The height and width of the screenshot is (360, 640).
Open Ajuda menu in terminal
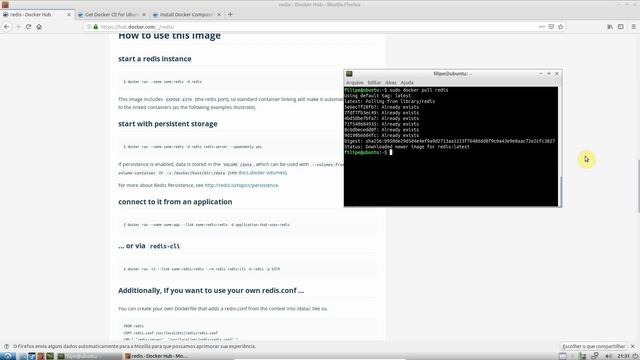click(407, 82)
